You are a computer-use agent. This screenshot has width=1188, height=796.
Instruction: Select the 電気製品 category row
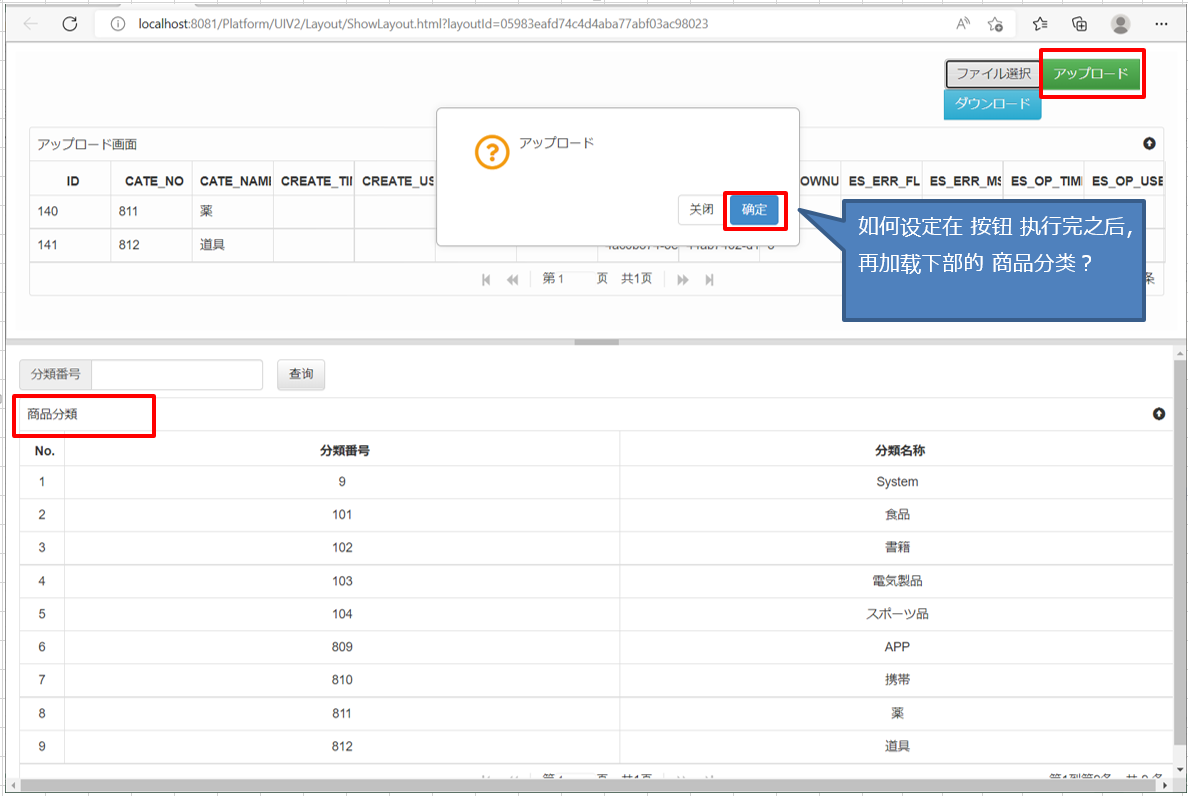coord(596,581)
